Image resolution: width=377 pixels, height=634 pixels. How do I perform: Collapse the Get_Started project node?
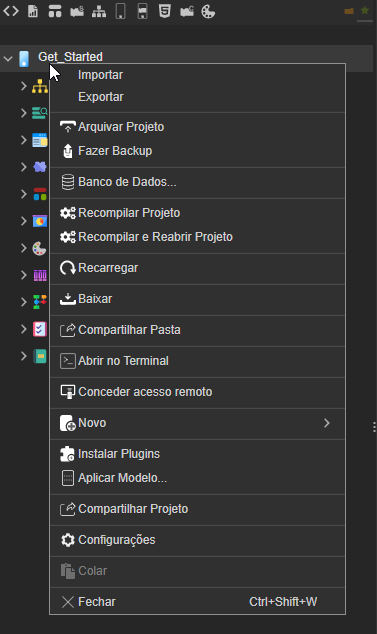point(8,59)
